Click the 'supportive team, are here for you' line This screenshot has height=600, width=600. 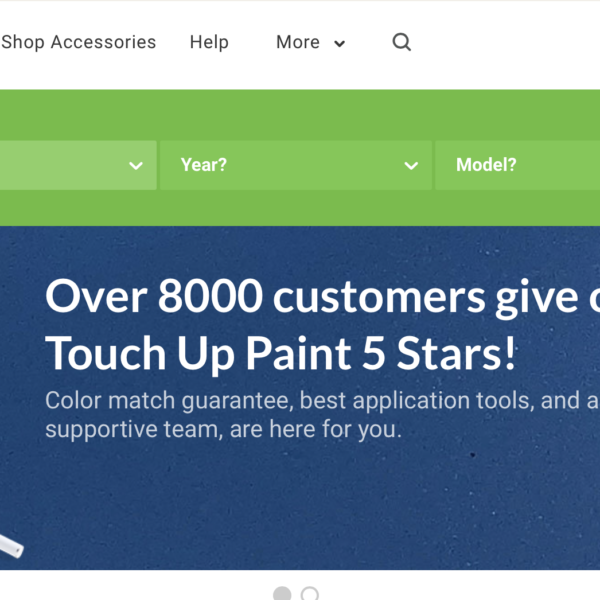pyautogui.click(x=223, y=429)
